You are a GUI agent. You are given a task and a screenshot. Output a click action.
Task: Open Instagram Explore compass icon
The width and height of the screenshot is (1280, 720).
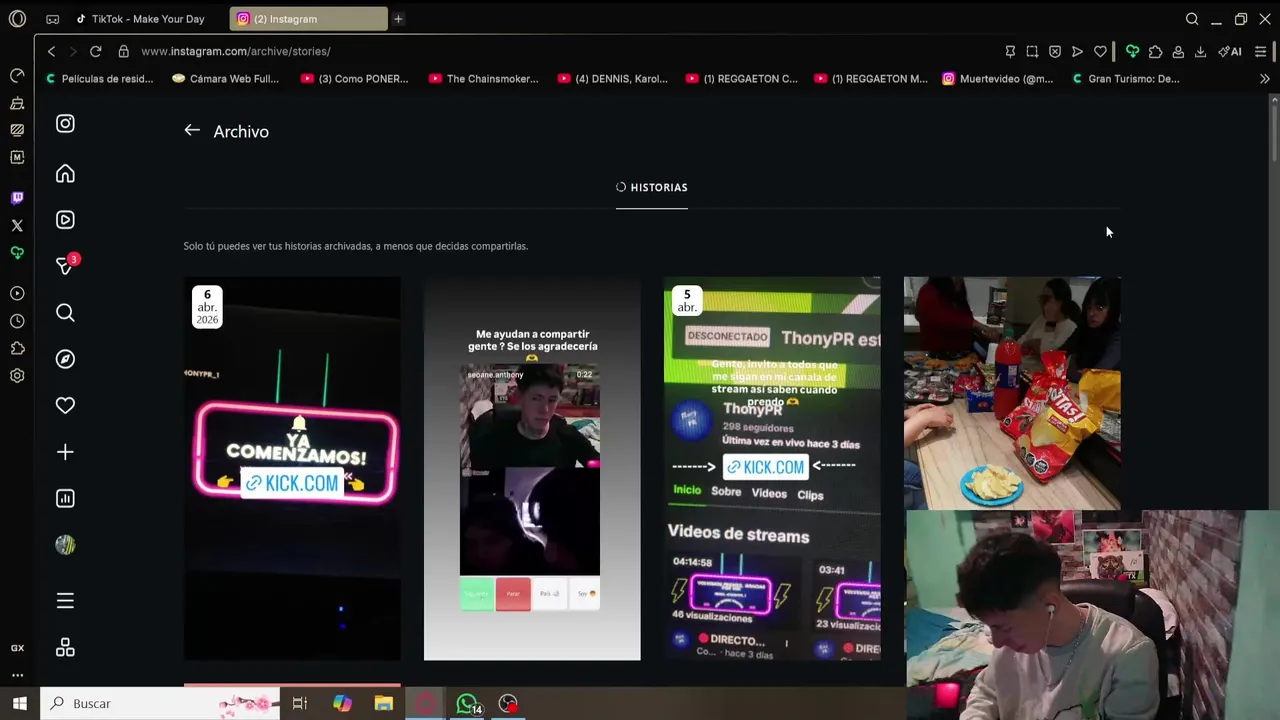65,359
